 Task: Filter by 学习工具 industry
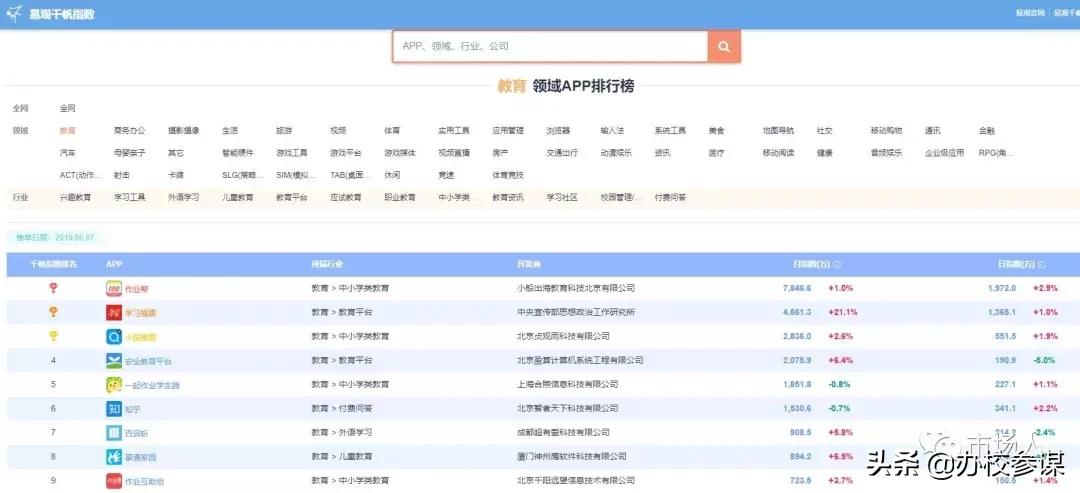(x=129, y=197)
